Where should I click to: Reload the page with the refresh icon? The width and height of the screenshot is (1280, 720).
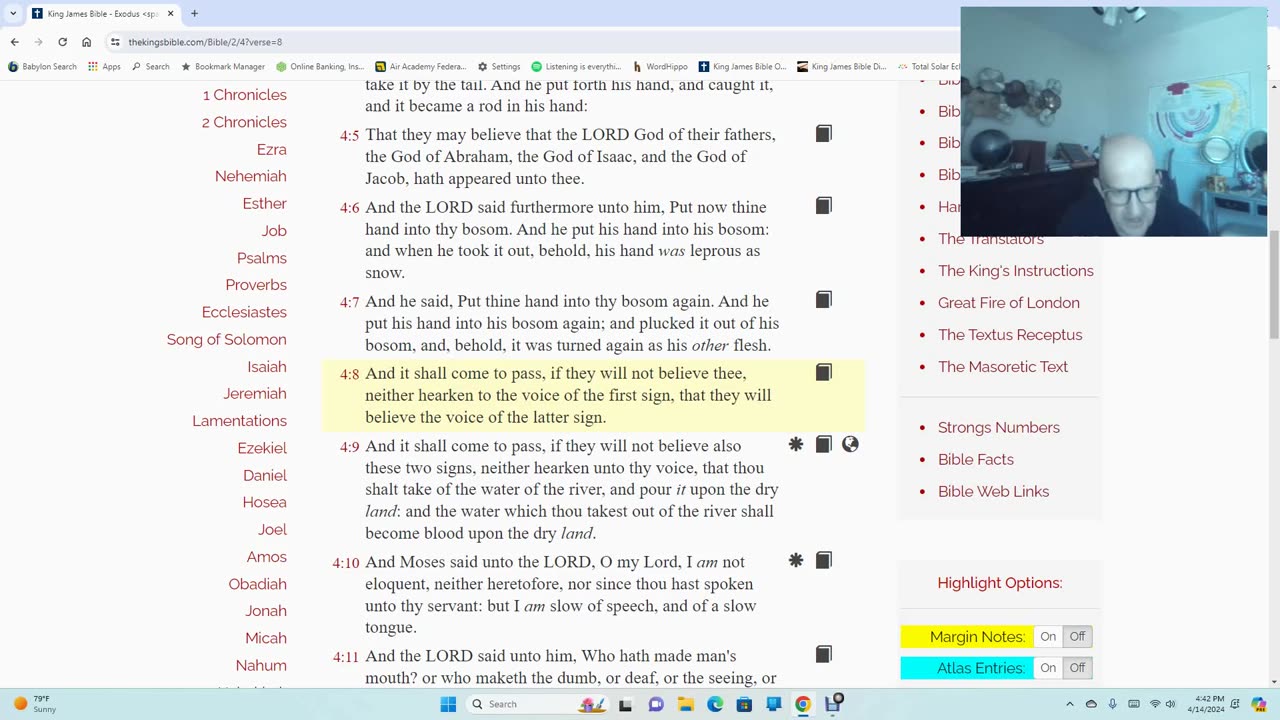[x=62, y=42]
